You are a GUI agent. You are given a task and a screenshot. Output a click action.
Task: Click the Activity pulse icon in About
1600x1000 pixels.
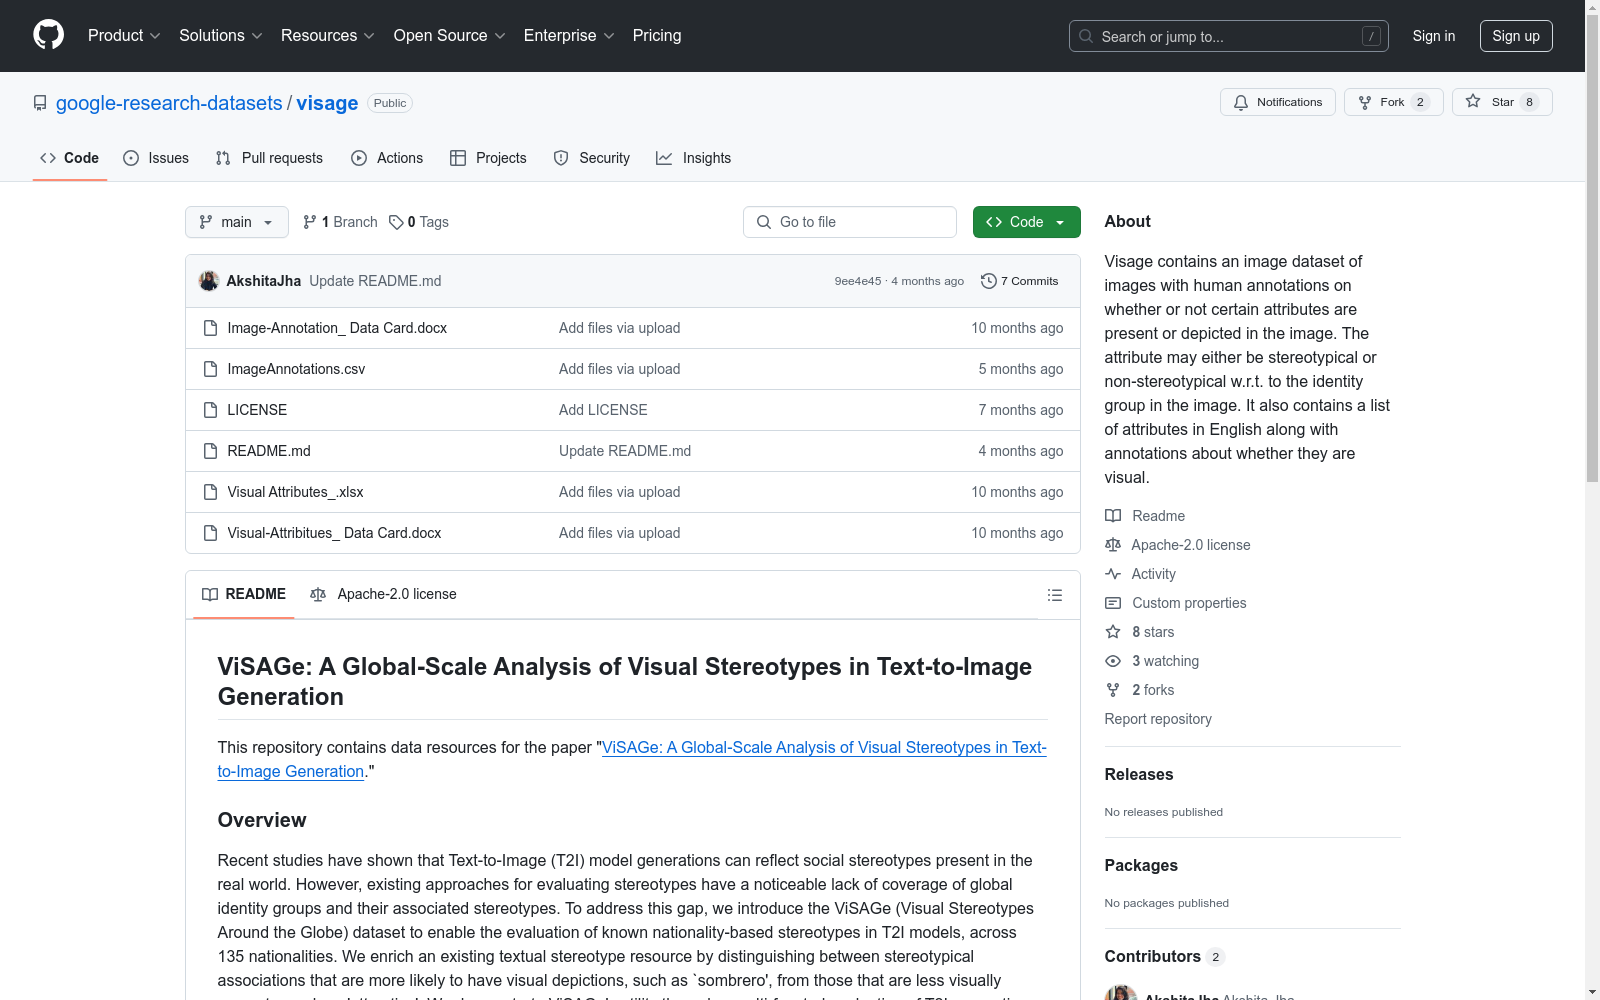[x=1113, y=574]
